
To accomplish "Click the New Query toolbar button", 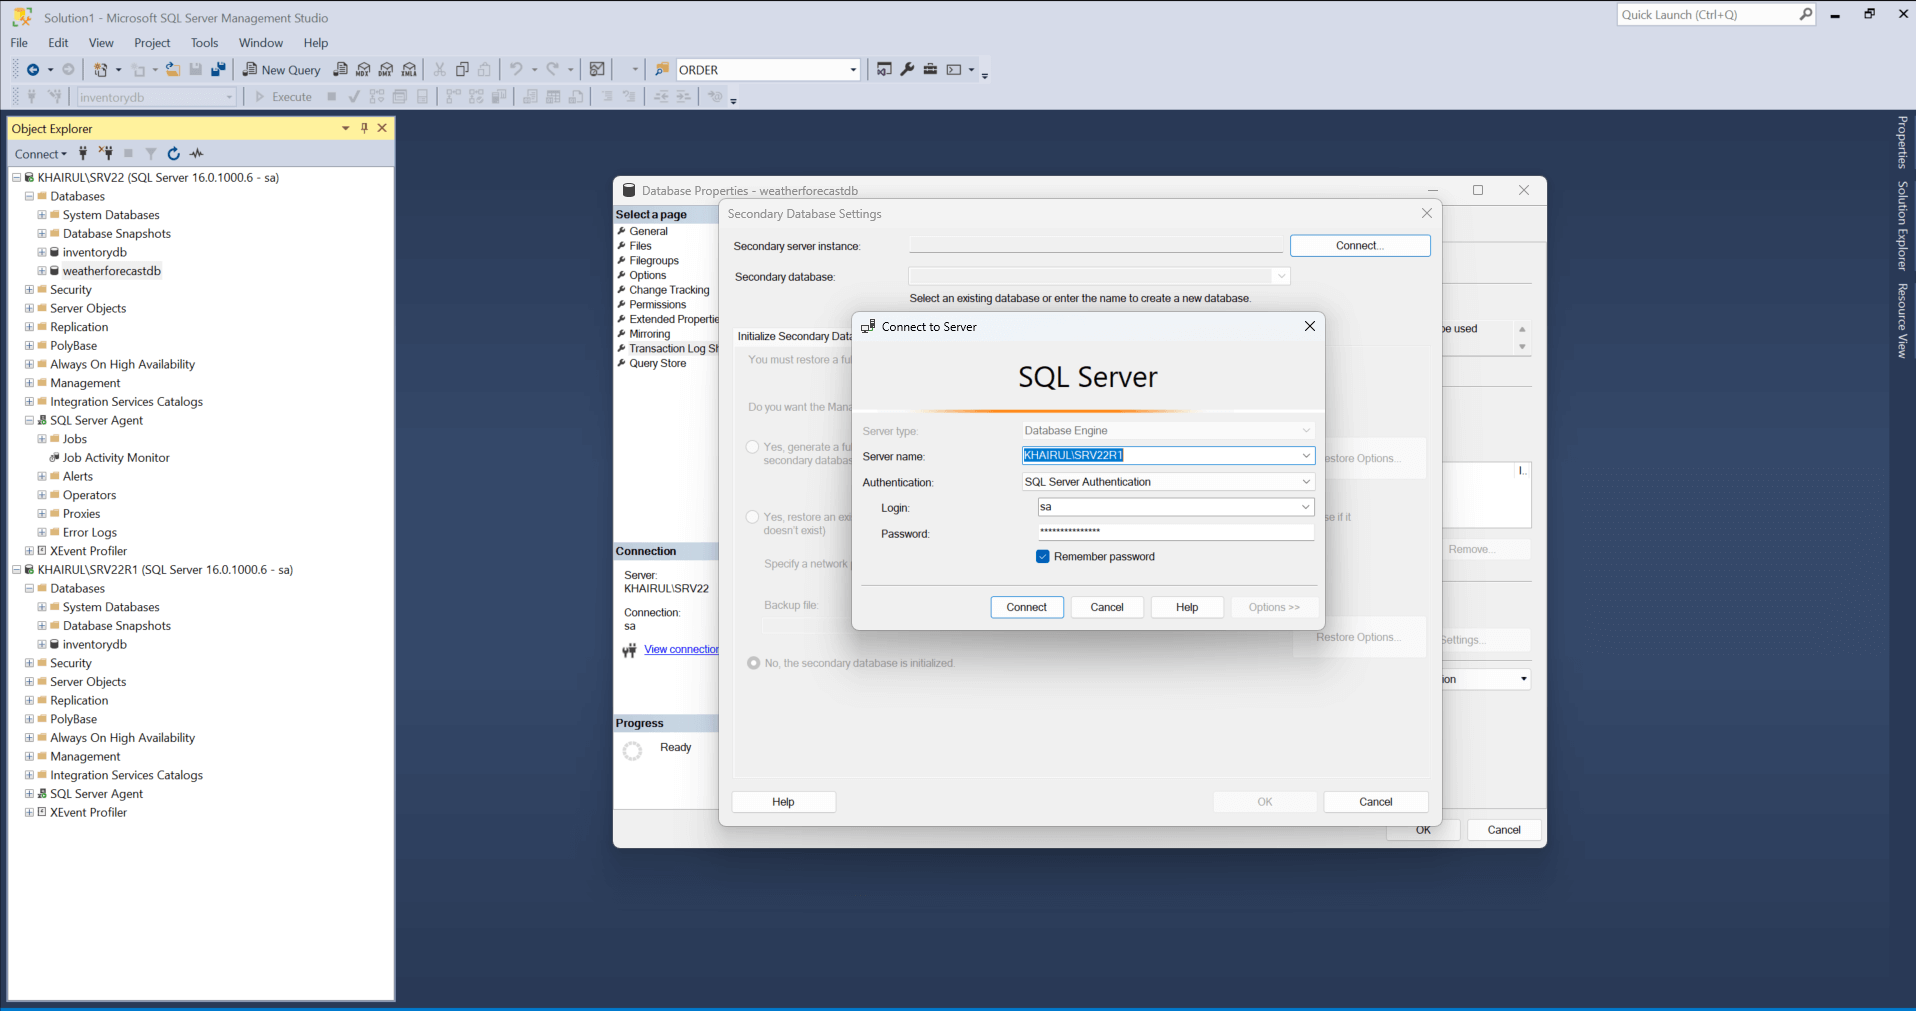I will point(282,70).
